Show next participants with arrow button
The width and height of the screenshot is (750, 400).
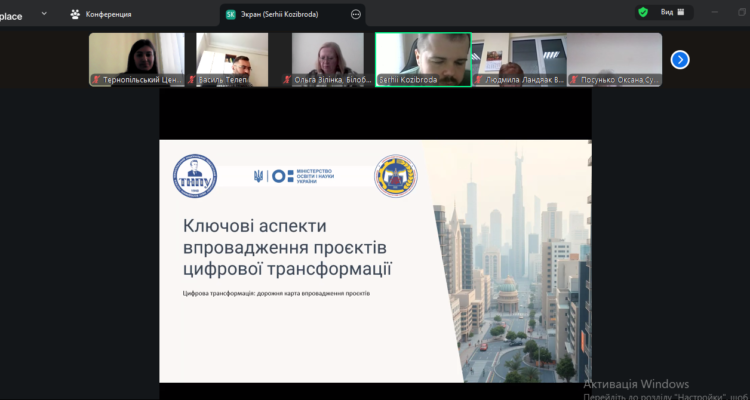(680, 59)
